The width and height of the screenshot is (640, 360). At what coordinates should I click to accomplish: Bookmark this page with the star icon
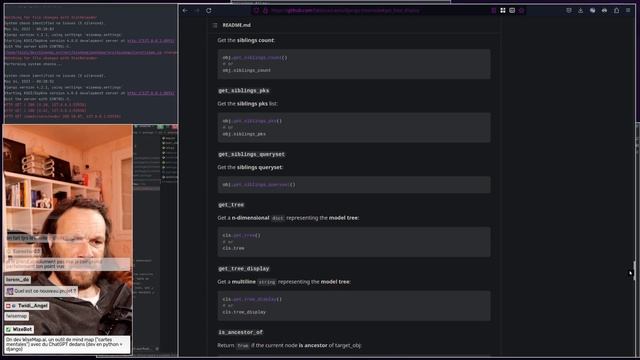(x=522, y=11)
